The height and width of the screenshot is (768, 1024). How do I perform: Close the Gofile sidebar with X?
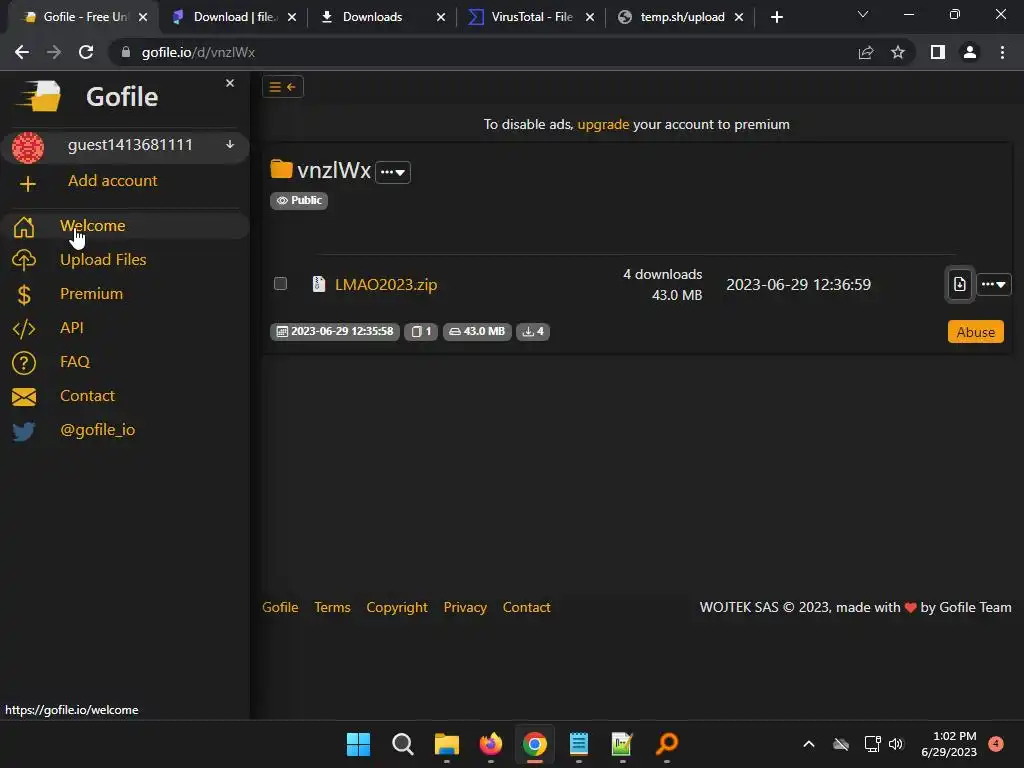coord(230,83)
